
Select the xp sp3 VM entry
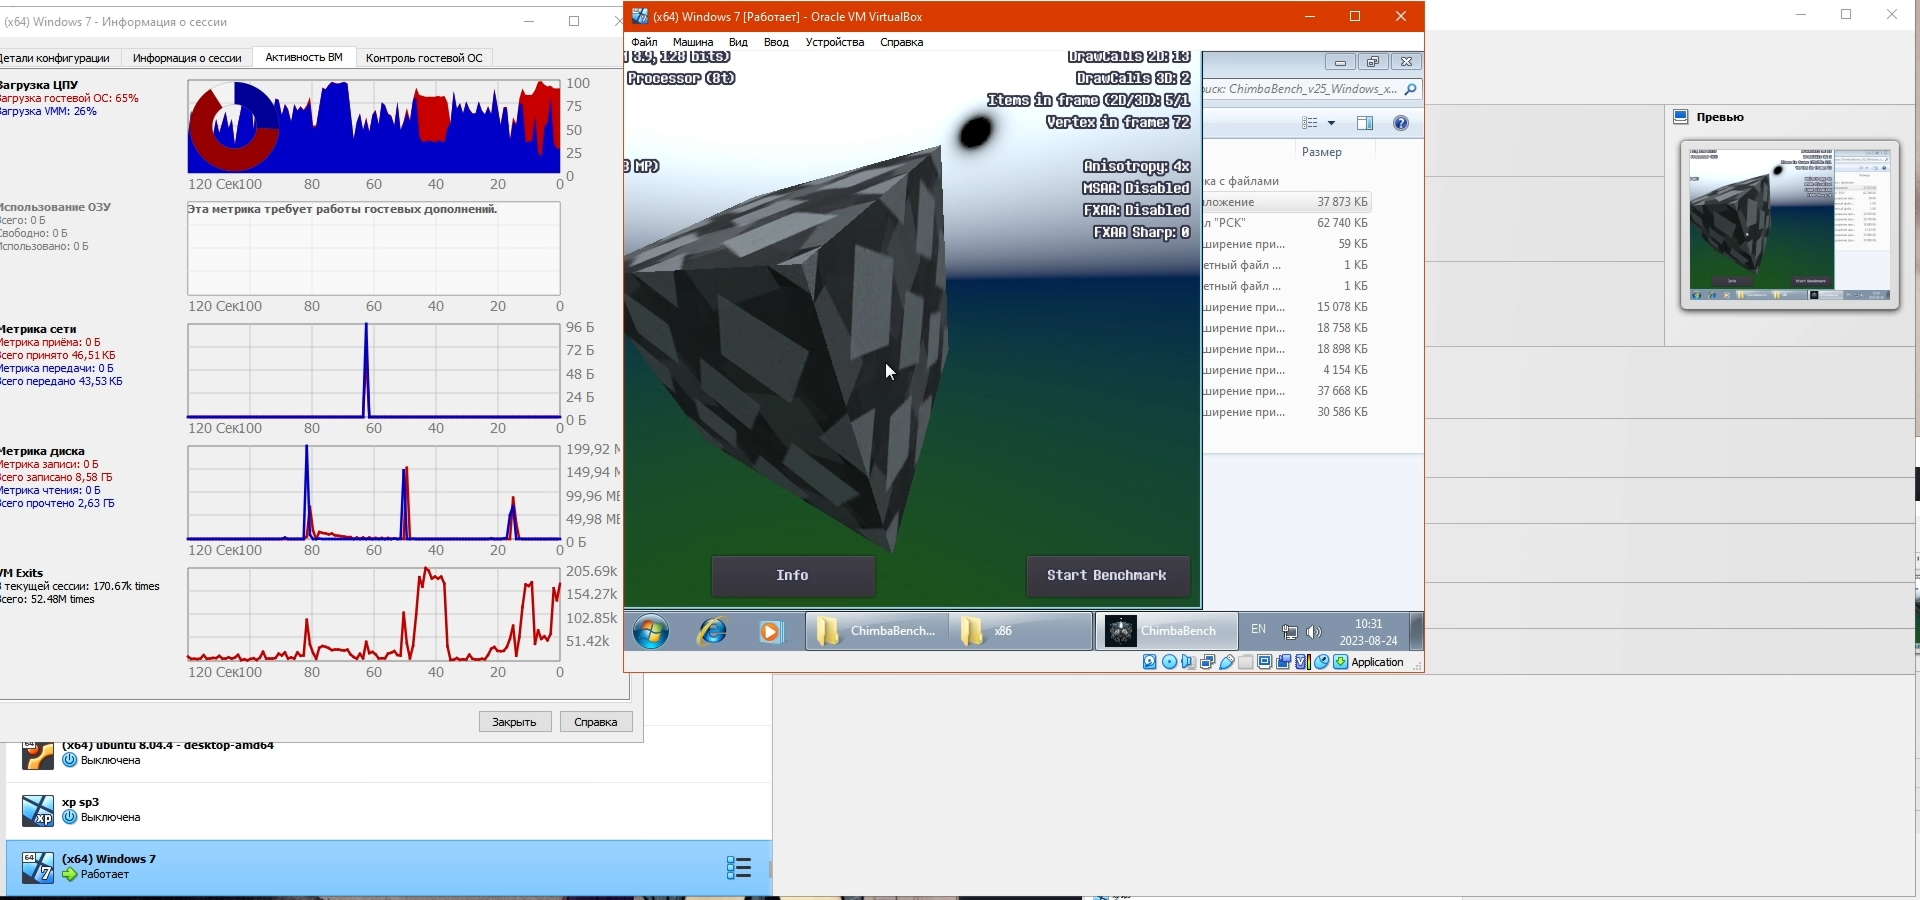389,811
